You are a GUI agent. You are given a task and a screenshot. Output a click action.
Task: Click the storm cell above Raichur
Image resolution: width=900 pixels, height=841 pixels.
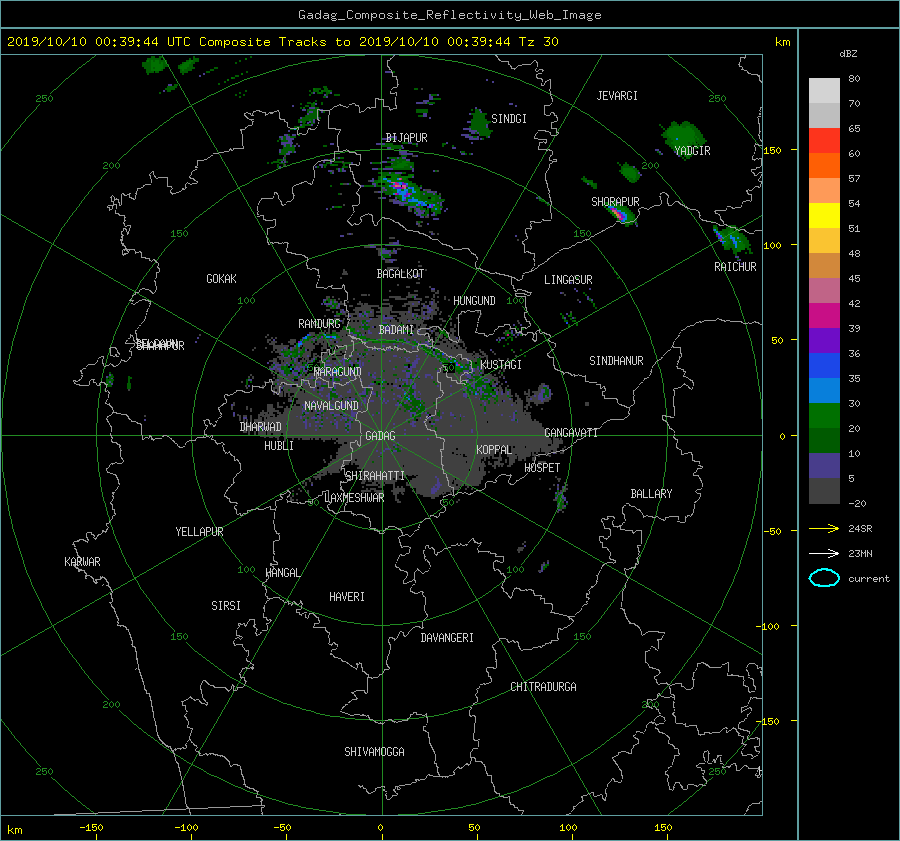coord(731,240)
